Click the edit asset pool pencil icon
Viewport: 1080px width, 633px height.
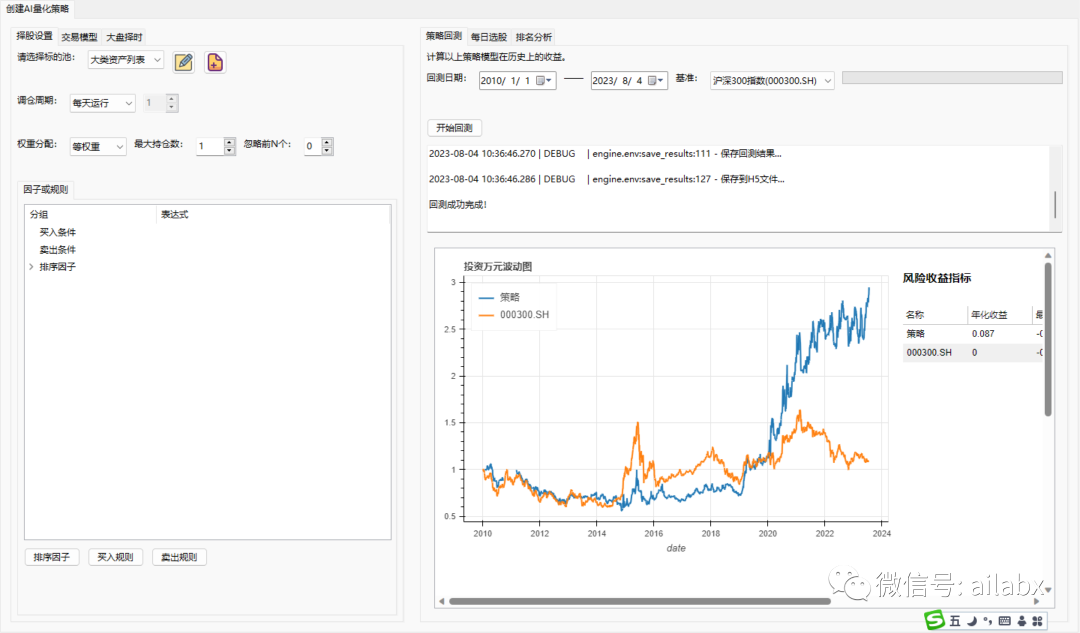click(183, 62)
